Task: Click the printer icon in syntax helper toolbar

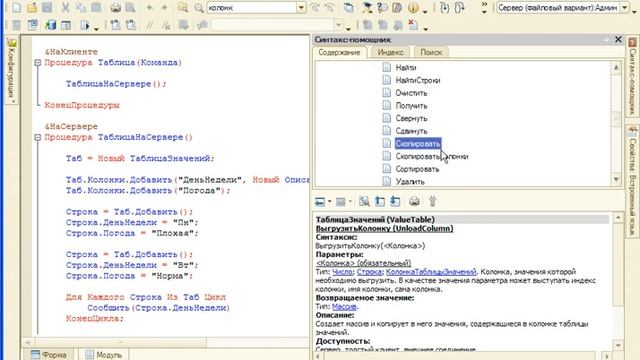Action: (x=414, y=201)
